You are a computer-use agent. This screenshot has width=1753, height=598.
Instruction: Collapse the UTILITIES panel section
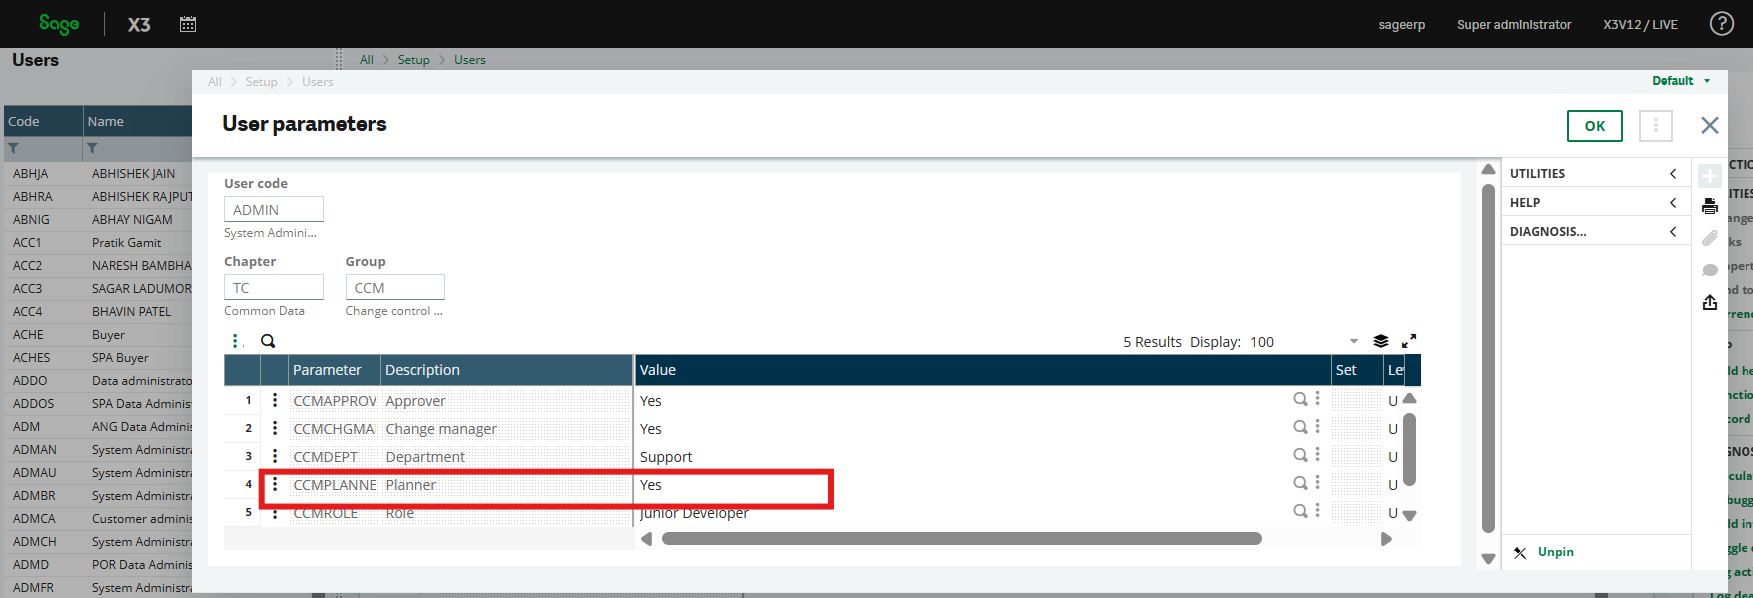1673,174
